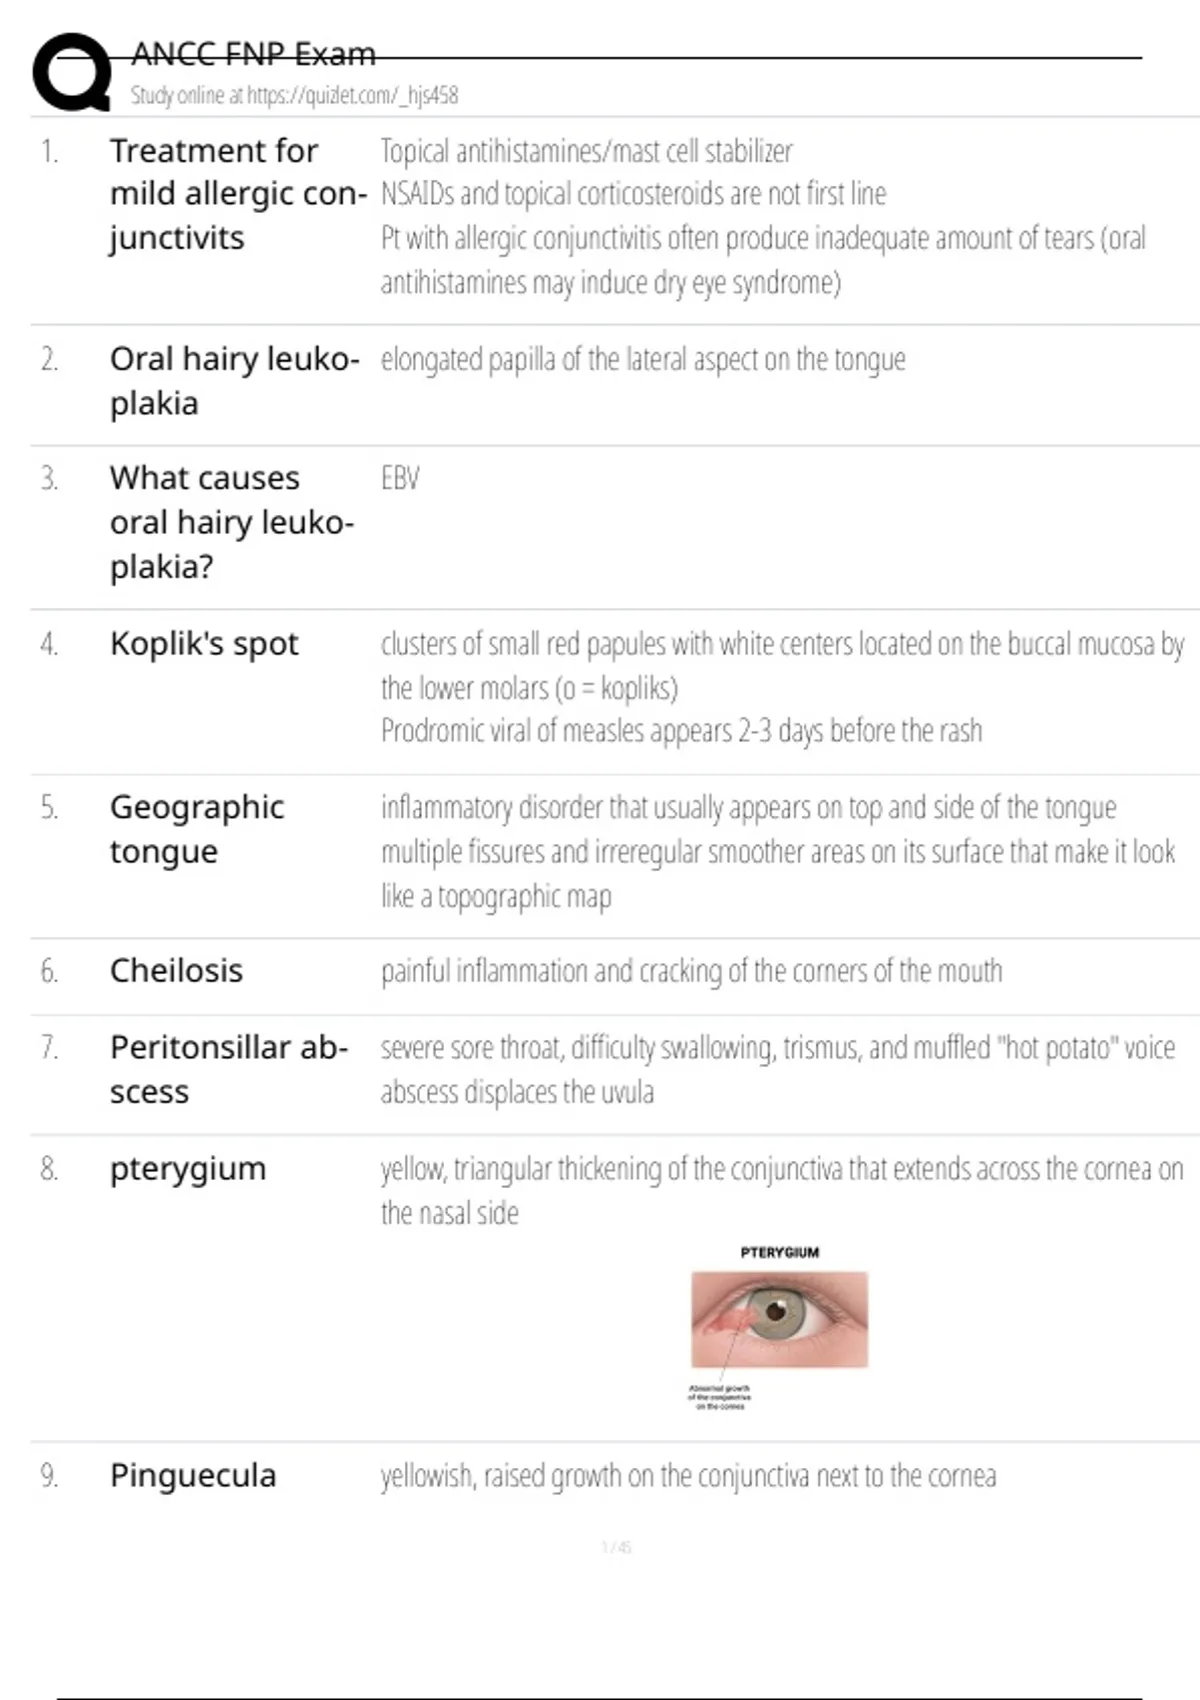Click the 'Topical antihistamines/mast cell stabilizer' answer line
The image size is (1200, 1700).
click(586, 151)
